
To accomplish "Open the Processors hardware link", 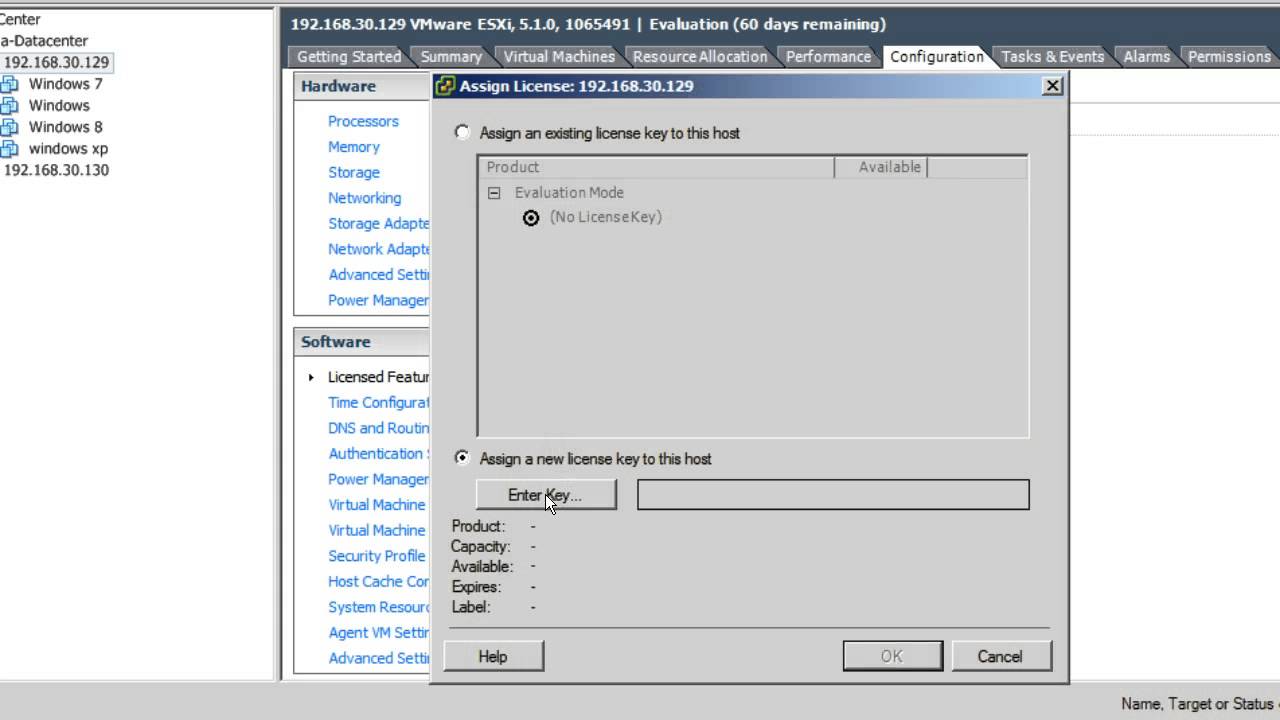I will pos(363,121).
